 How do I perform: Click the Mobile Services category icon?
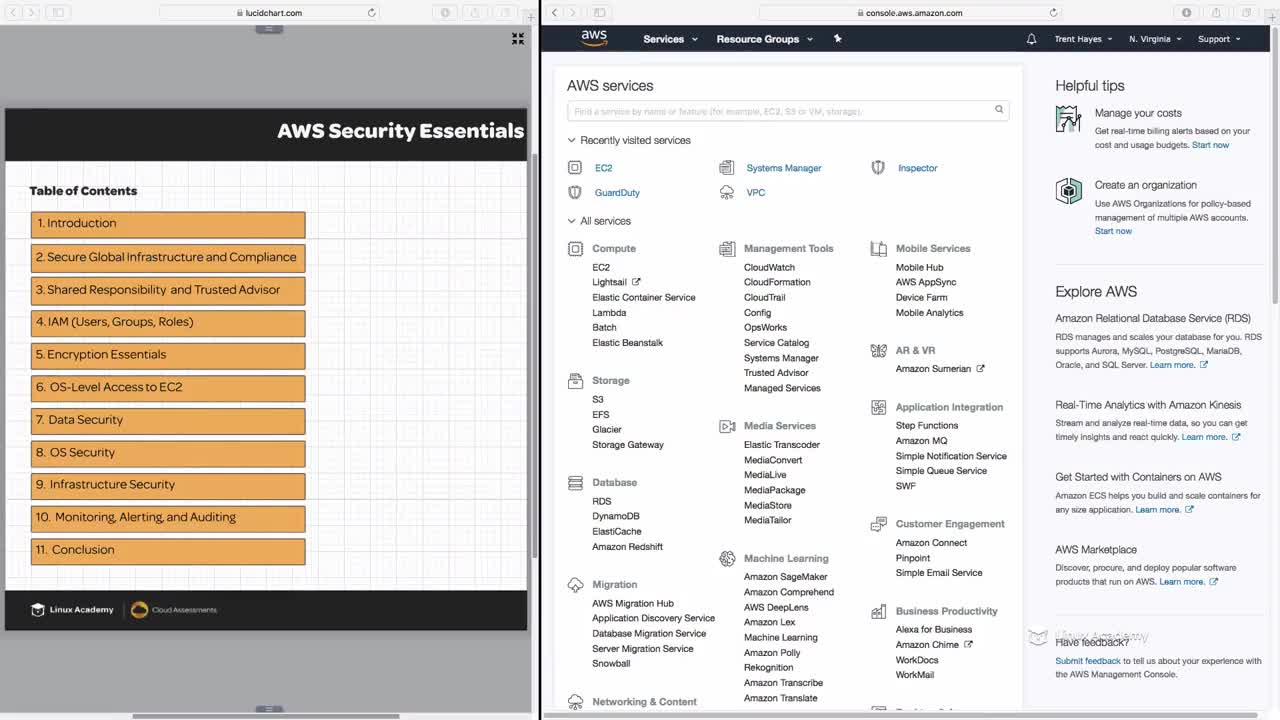(878, 249)
